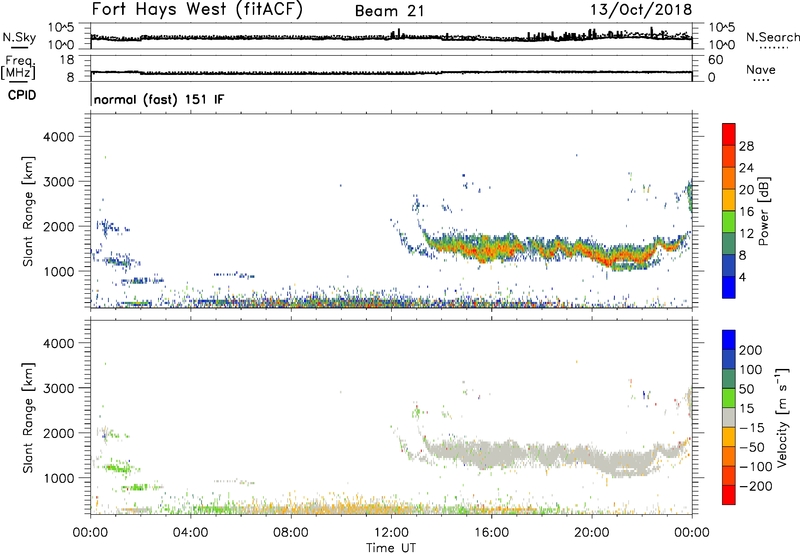Click 'Slant Range [km]' label of velocity panel

[x=28, y=418]
